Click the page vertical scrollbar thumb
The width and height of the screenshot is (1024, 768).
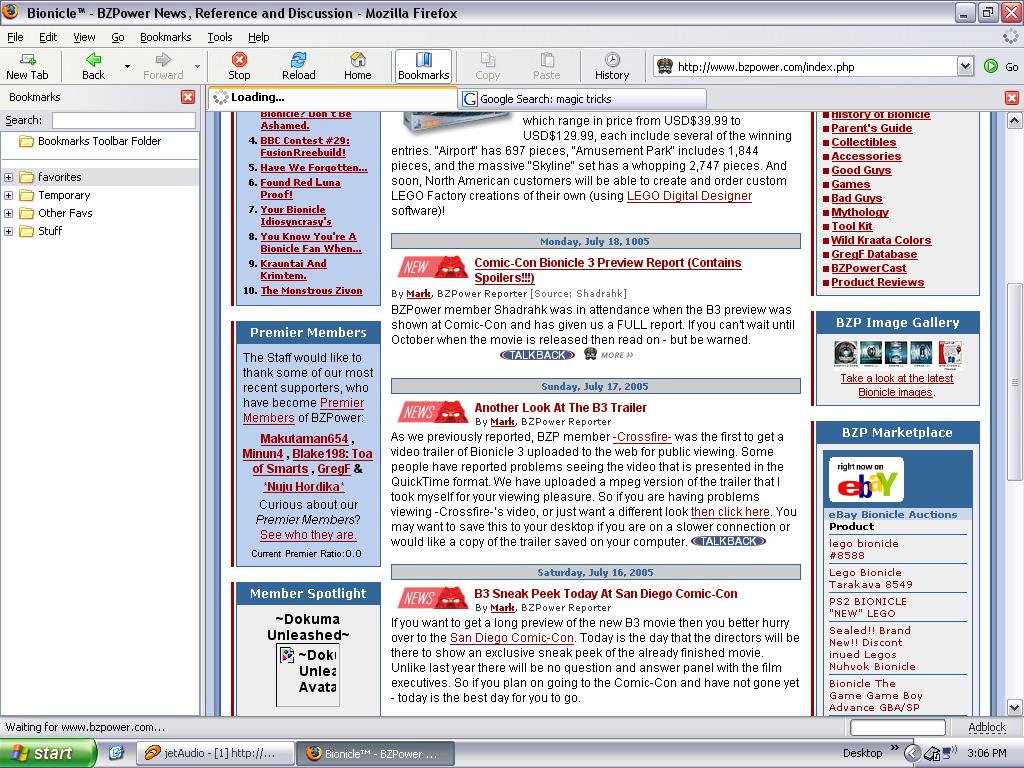point(1014,382)
